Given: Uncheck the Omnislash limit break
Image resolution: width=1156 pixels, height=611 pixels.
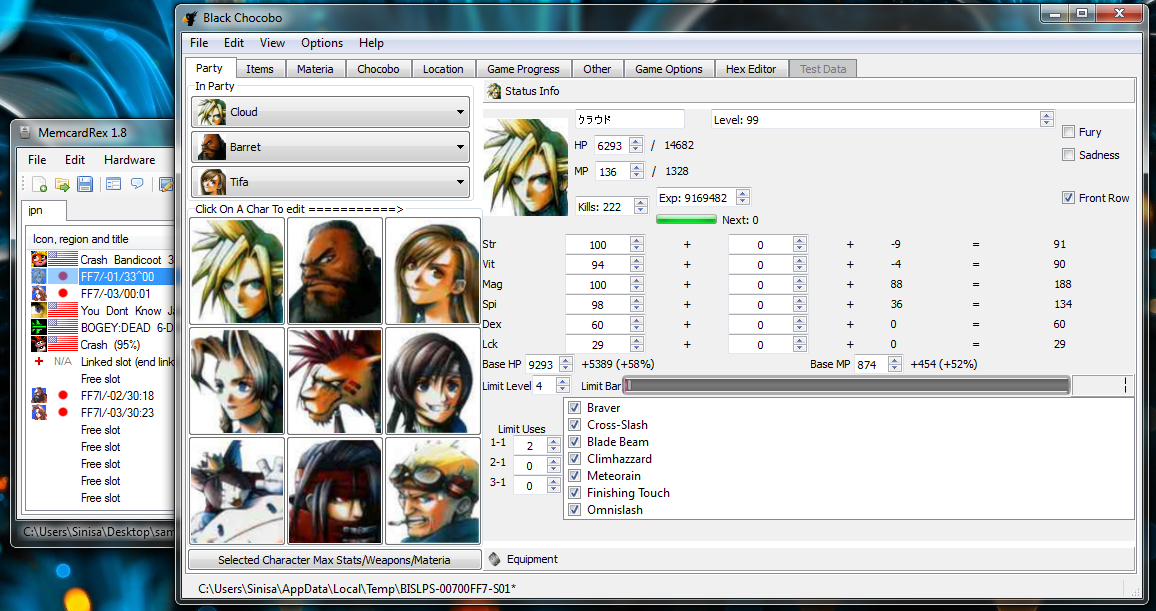Looking at the screenshot, I should click(575, 509).
